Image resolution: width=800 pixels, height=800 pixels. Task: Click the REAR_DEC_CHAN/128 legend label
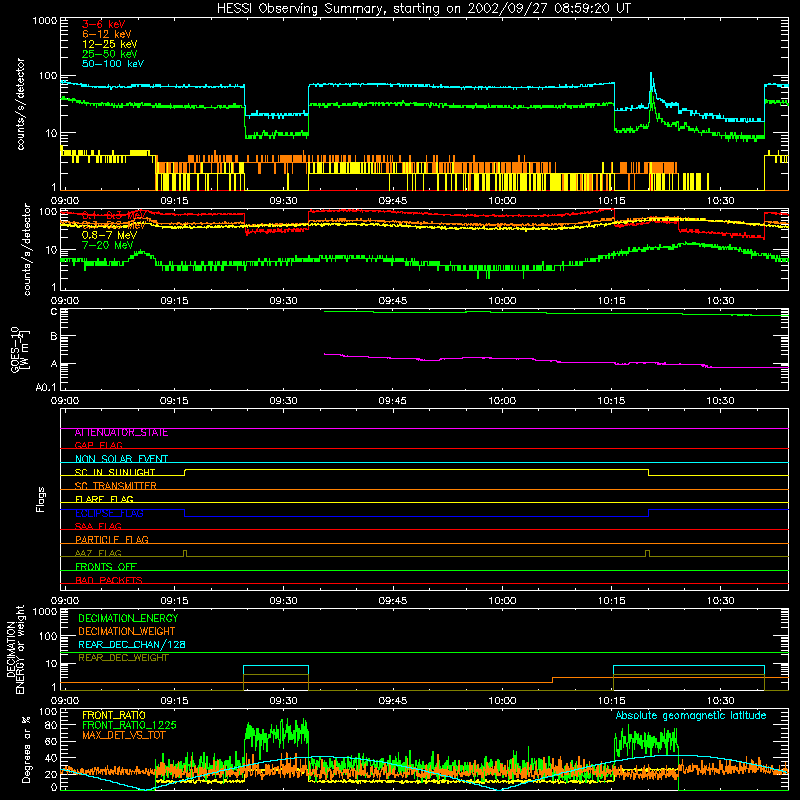coord(132,645)
